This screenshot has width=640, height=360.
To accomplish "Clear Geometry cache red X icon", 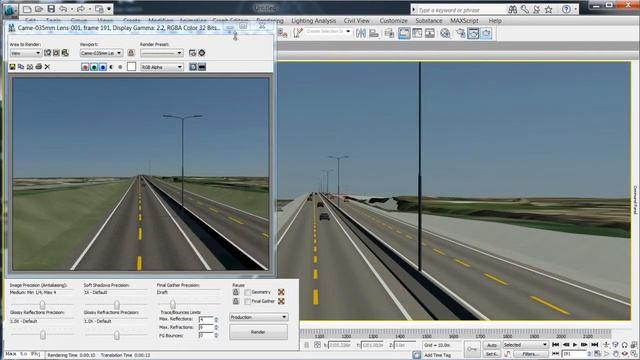I will (x=281, y=292).
